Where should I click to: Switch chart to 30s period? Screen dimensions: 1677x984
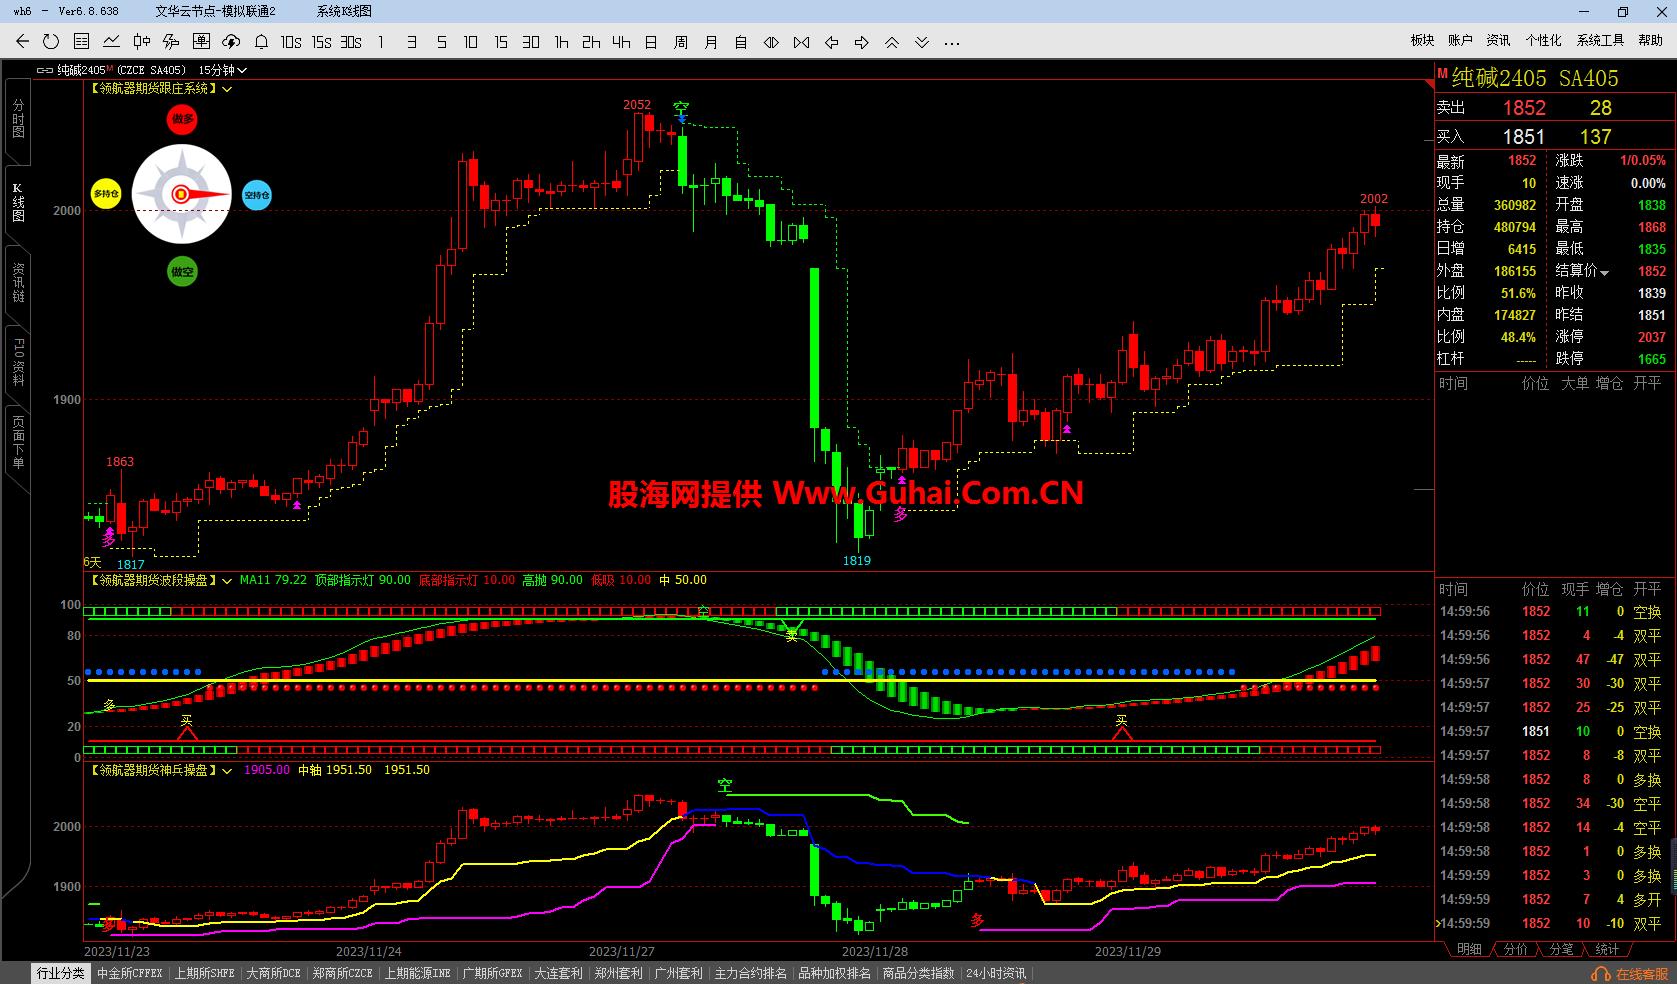(x=351, y=42)
